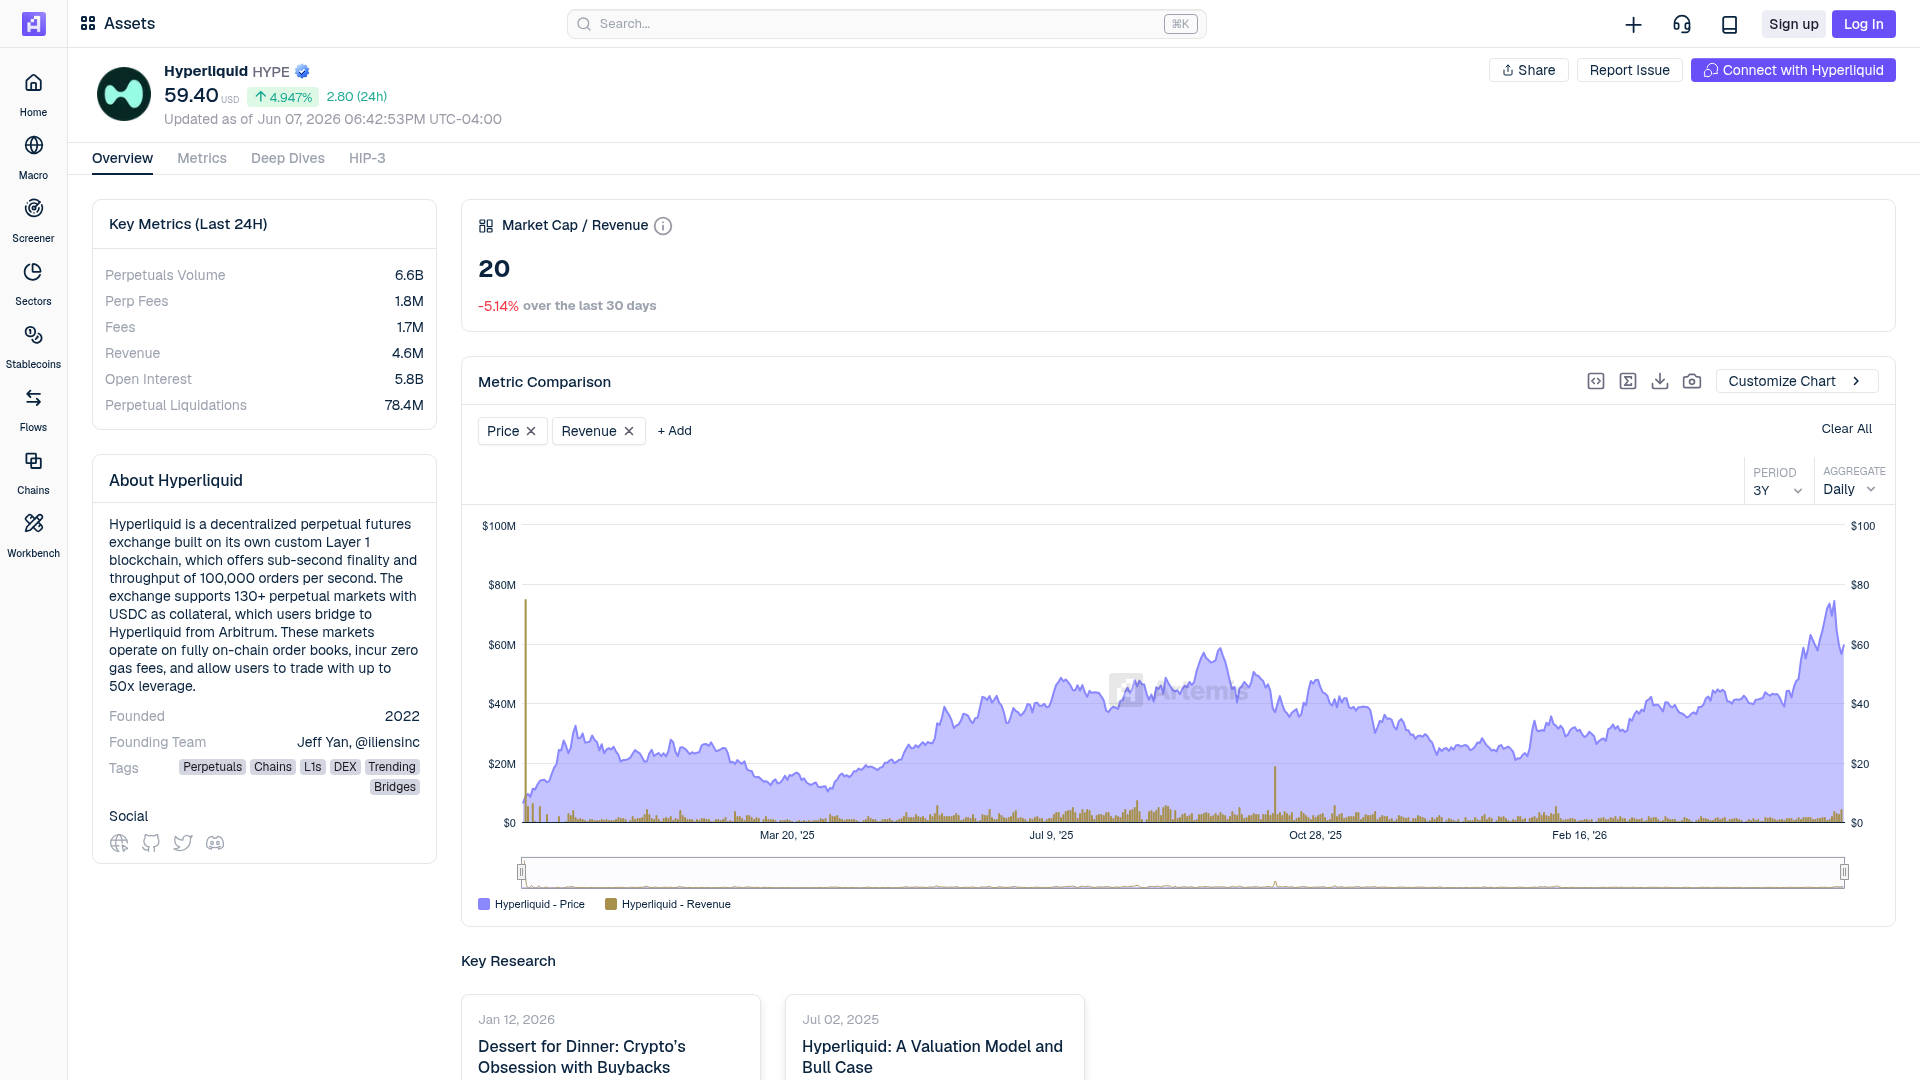Click the Hyperliquid - Price purple swatch
Image resolution: width=1920 pixels, height=1080 pixels.
pos(484,904)
